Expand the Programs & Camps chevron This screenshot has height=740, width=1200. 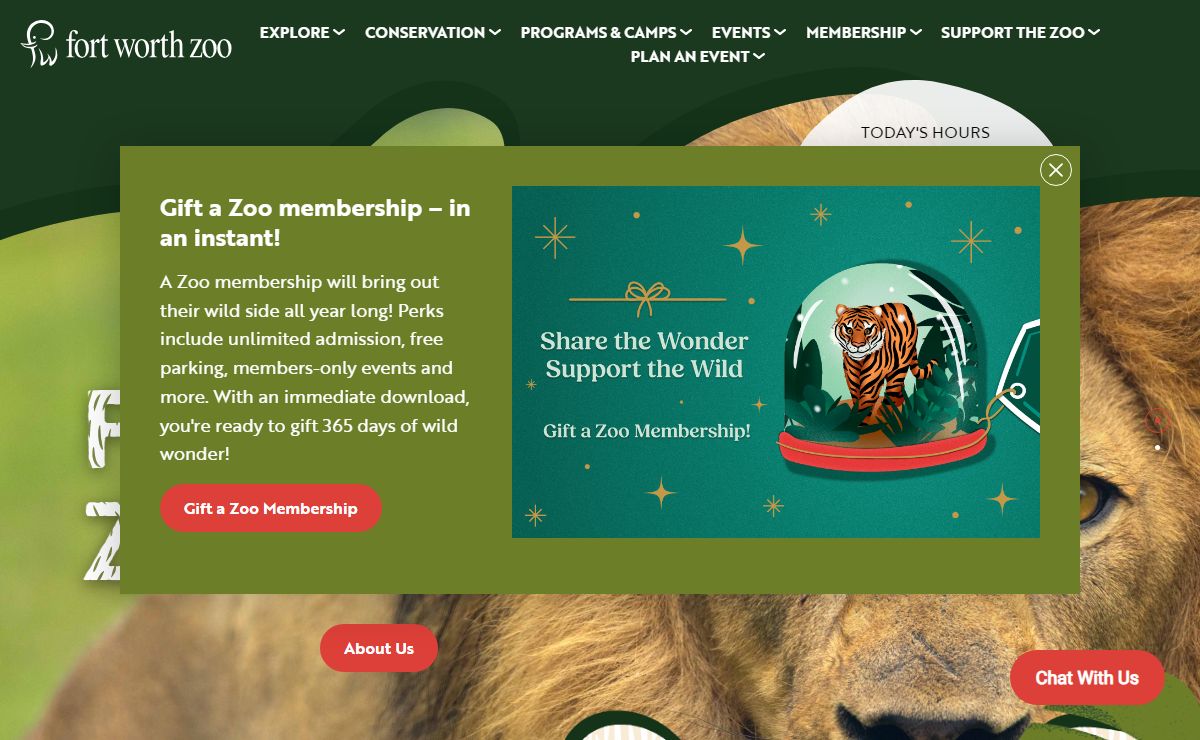pos(686,32)
